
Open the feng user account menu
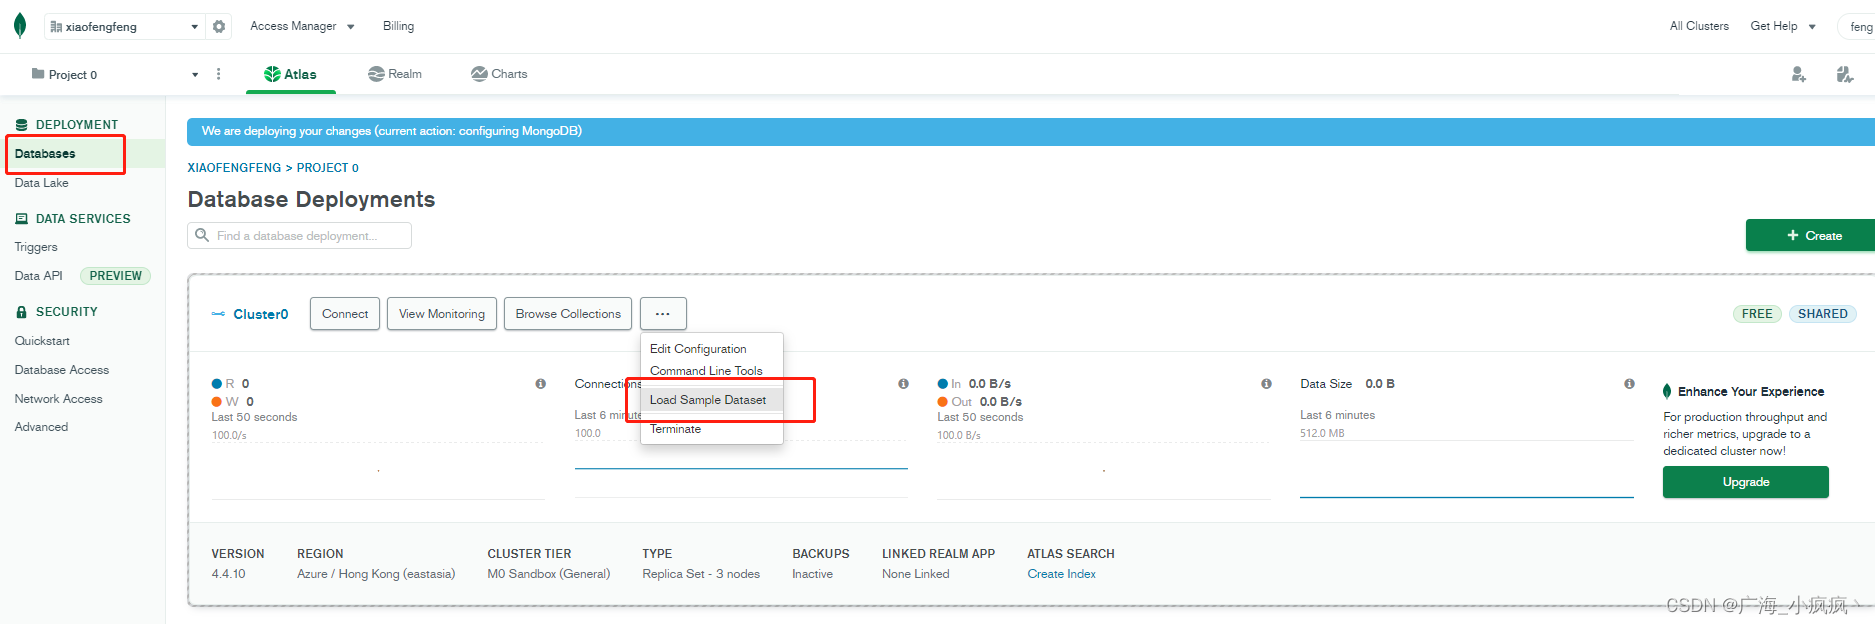tap(1858, 27)
